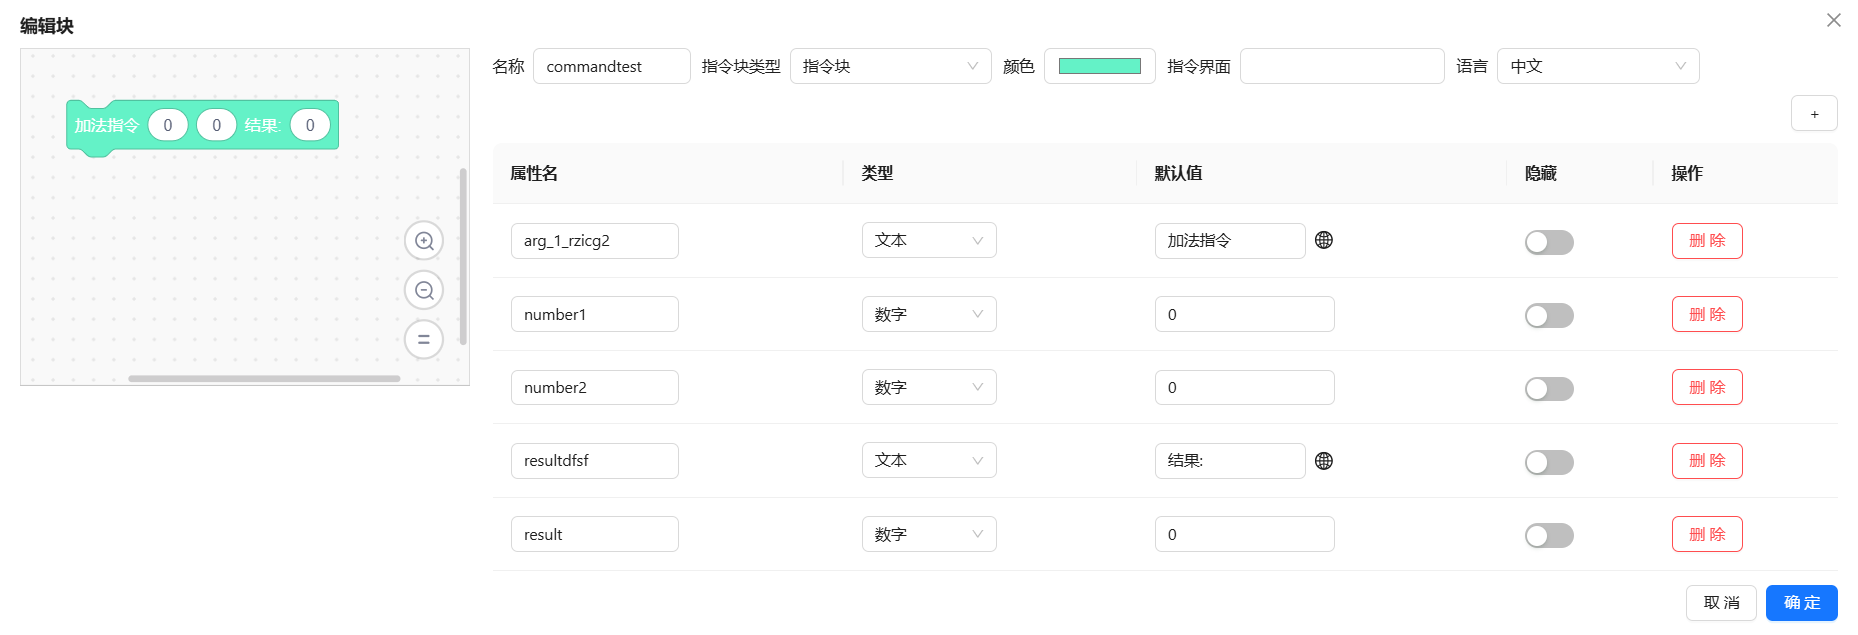Delete the arg_1_rzicg2 attribute row
1858x635 pixels.
click(x=1707, y=241)
